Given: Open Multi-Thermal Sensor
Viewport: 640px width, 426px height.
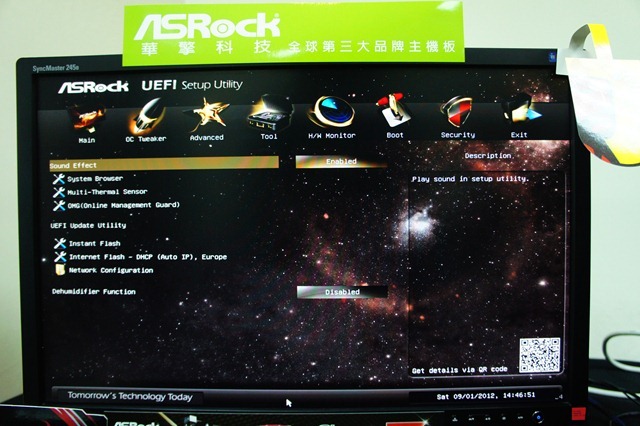Looking at the screenshot, I should [107, 192].
